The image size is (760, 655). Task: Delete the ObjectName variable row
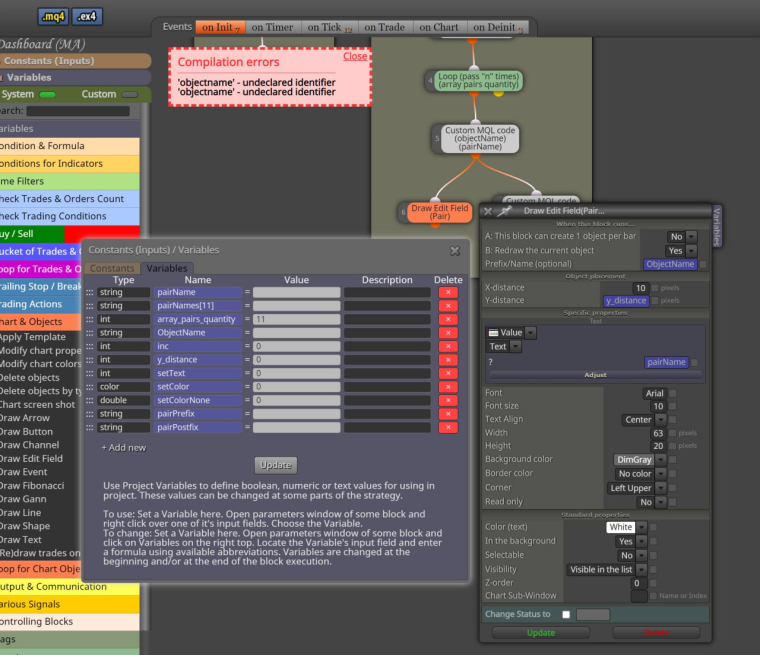(x=448, y=333)
